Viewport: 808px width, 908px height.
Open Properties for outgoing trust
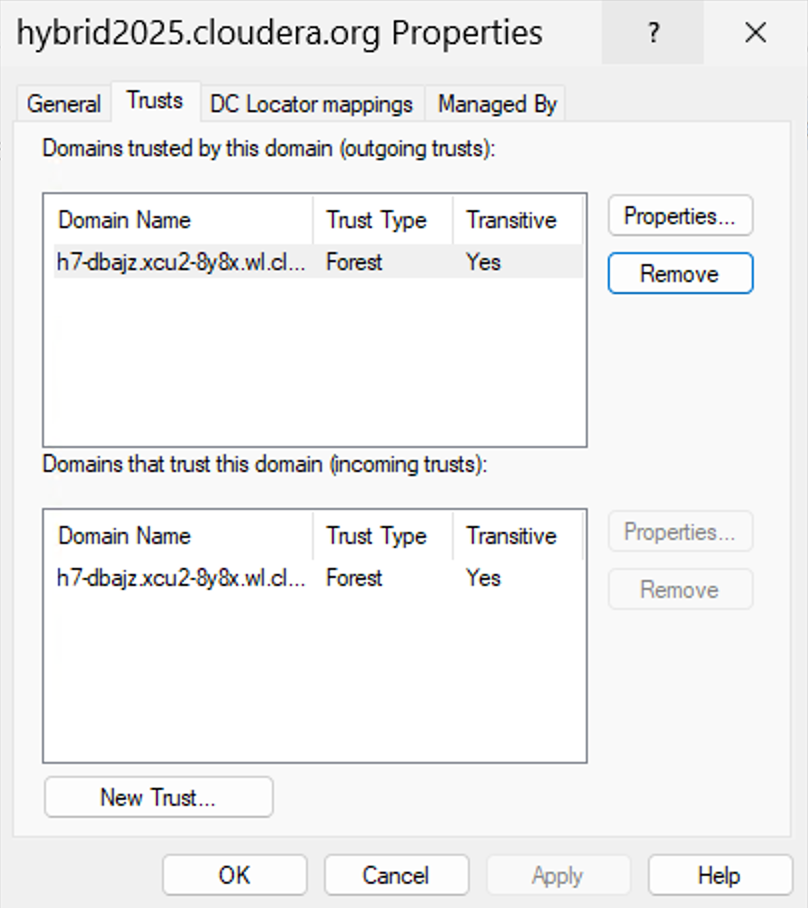coord(680,216)
